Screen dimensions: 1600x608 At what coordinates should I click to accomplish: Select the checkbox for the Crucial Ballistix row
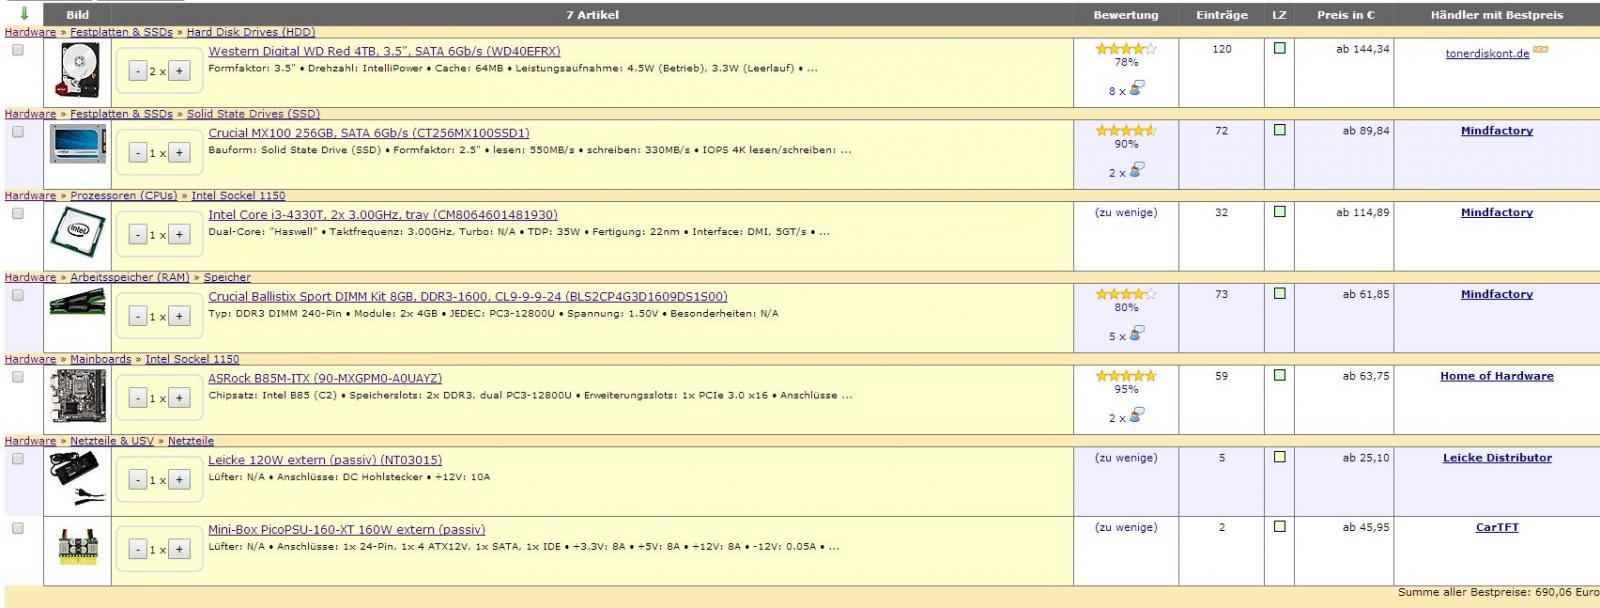click(17, 295)
